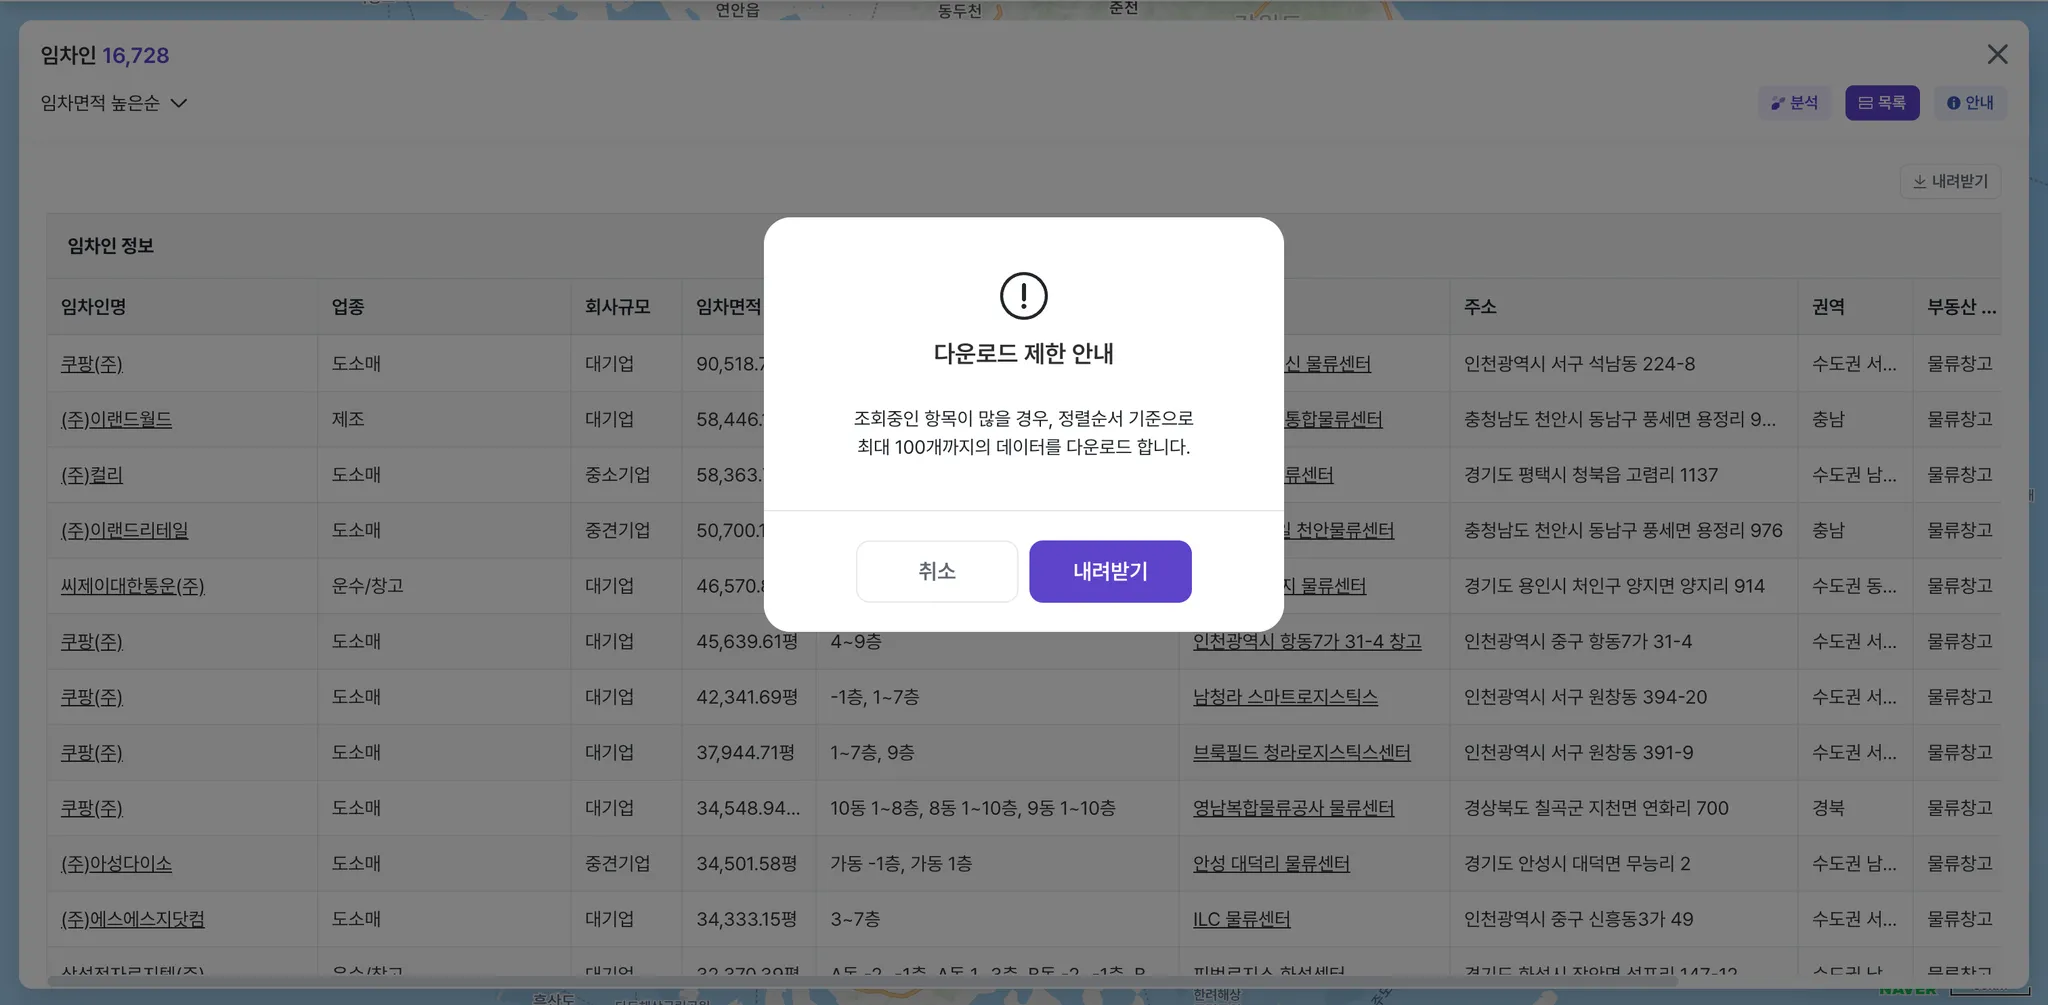Click the 내려받기 download button above table
2048x1005 pixels.
click(x=1950, y=181)
